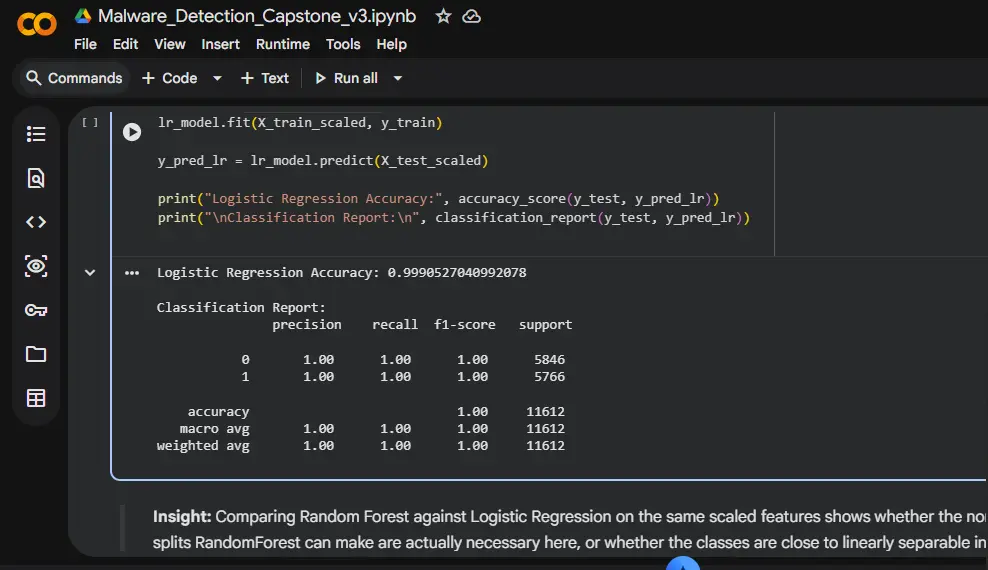Run the logistic regression cell
The width and height of the screenshot is (988, 570).
point(132,132)
